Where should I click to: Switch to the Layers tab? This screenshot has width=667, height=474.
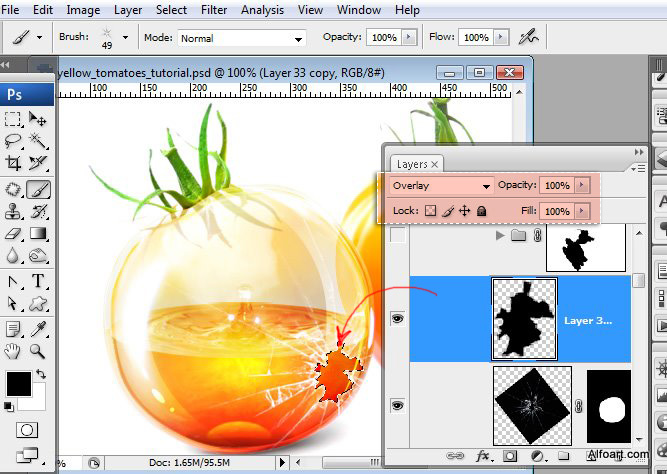412,164
